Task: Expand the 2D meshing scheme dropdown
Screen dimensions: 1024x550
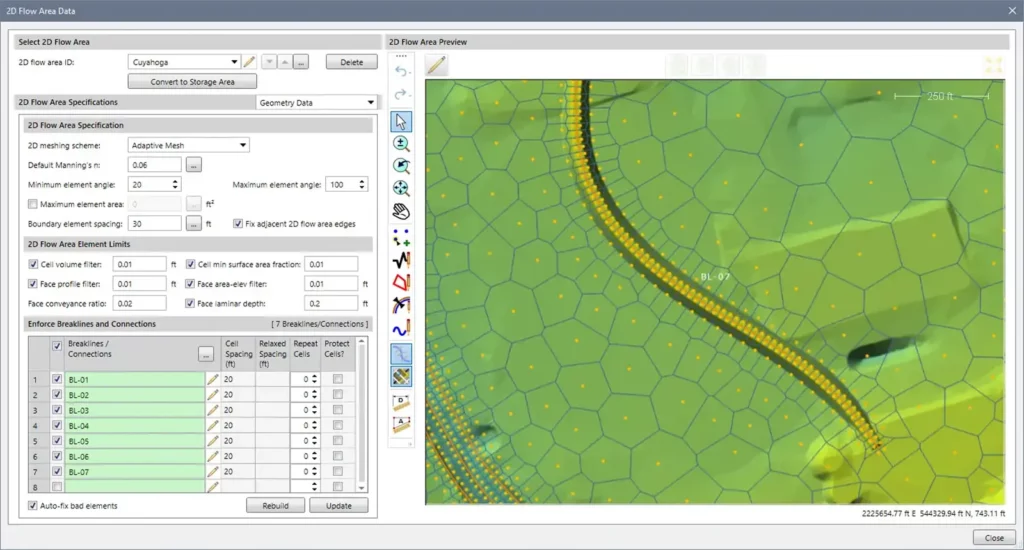Action: [x=243, y=145]
